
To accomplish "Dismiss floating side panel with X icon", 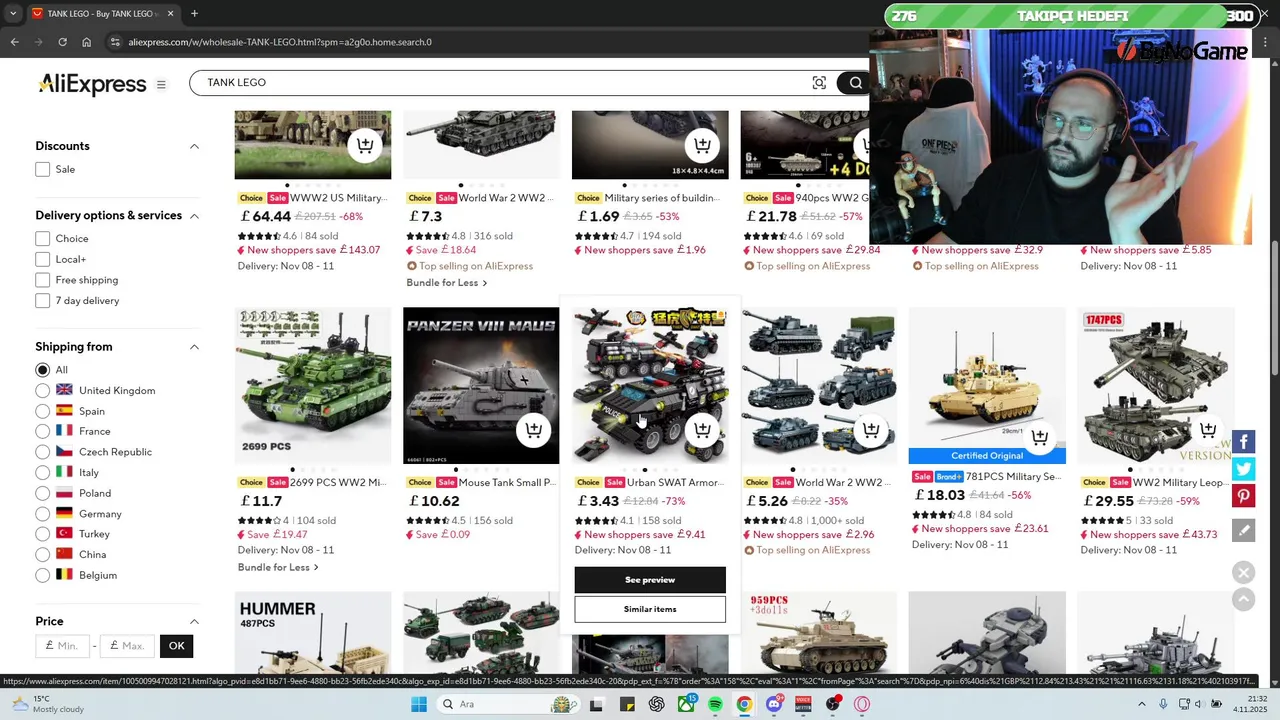I will 1243,573.
